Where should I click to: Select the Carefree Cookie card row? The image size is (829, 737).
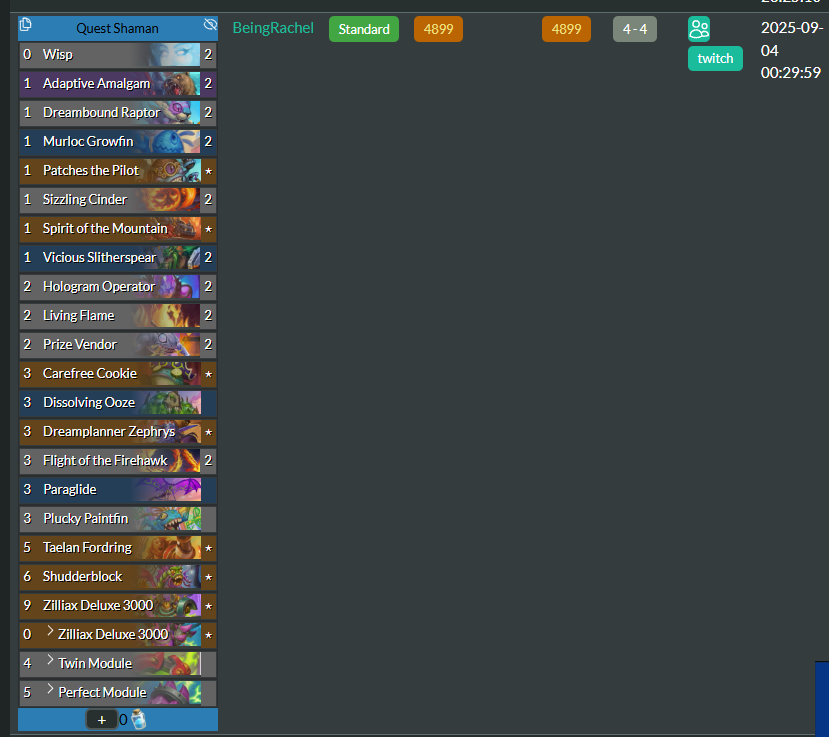(x=118, y=374)
